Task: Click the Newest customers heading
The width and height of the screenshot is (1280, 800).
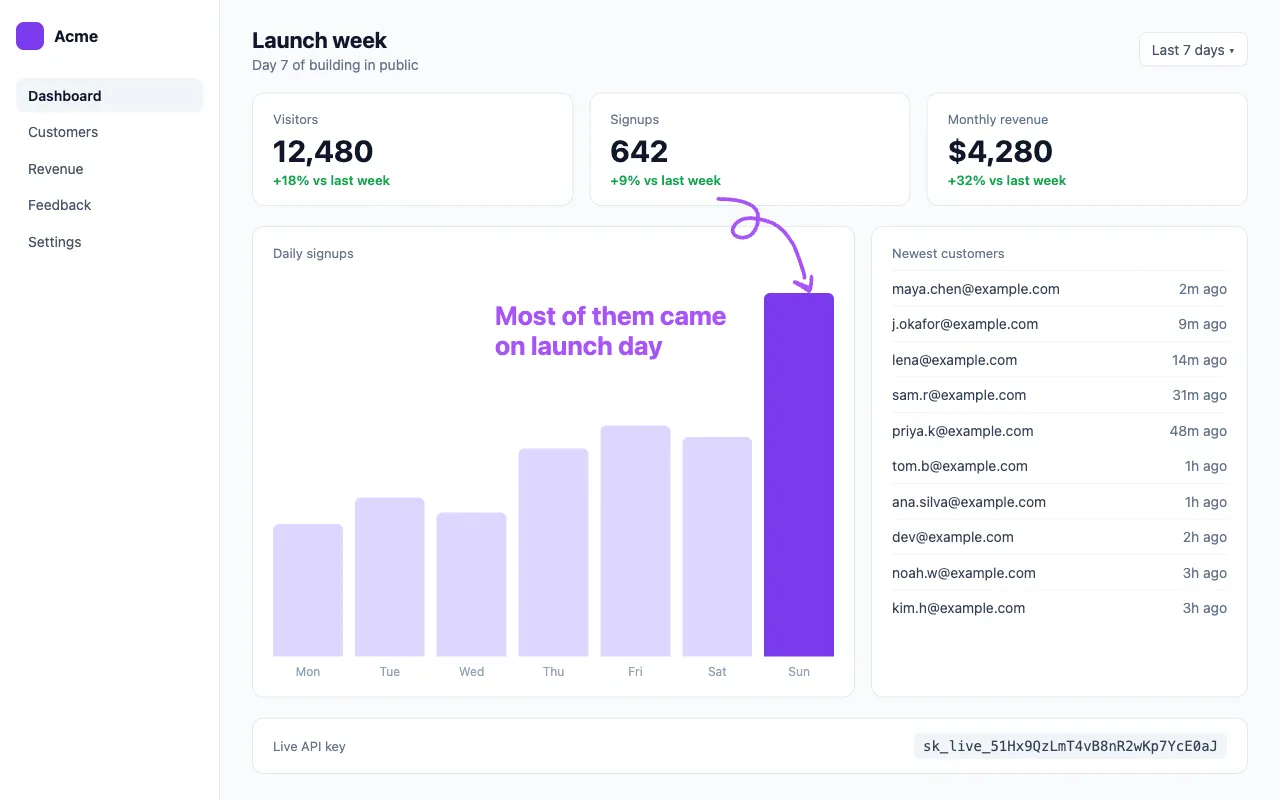Action: [x=948, y=254]
